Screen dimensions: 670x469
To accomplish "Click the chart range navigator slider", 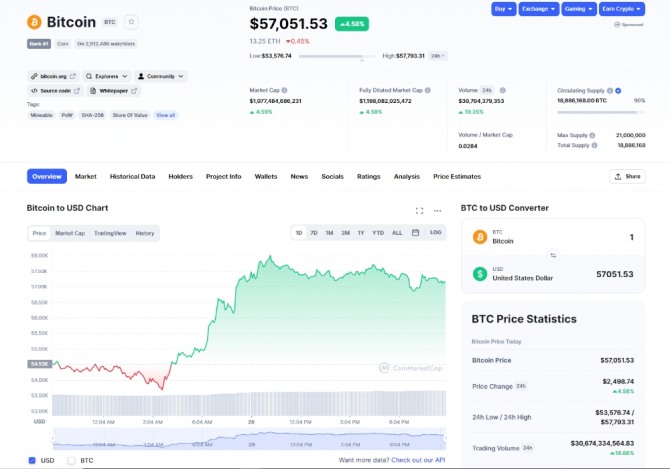I will (249, 439).
